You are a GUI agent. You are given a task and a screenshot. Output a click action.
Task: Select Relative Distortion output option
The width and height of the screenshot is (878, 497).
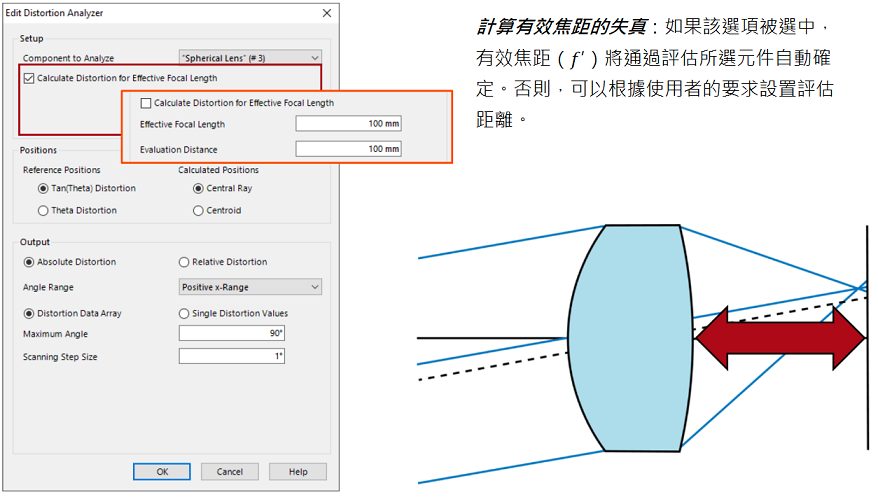click(184, 262)
